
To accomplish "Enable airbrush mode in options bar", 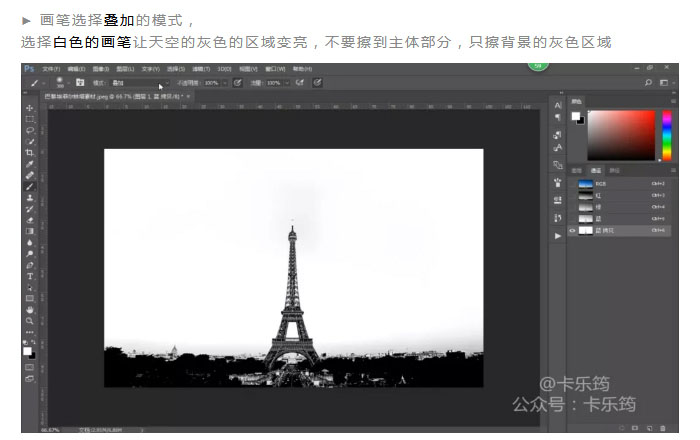I will point(300,82).
